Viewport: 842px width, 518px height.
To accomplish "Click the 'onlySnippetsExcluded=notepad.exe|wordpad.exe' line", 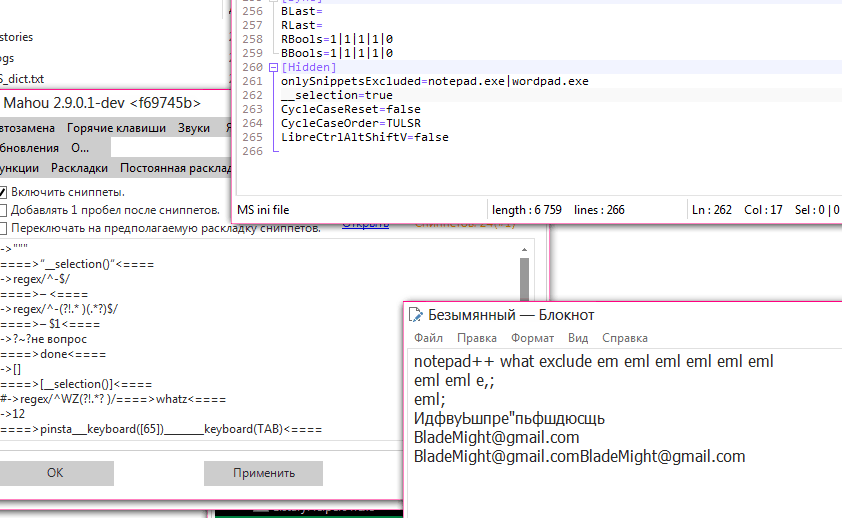I will 434,81.
